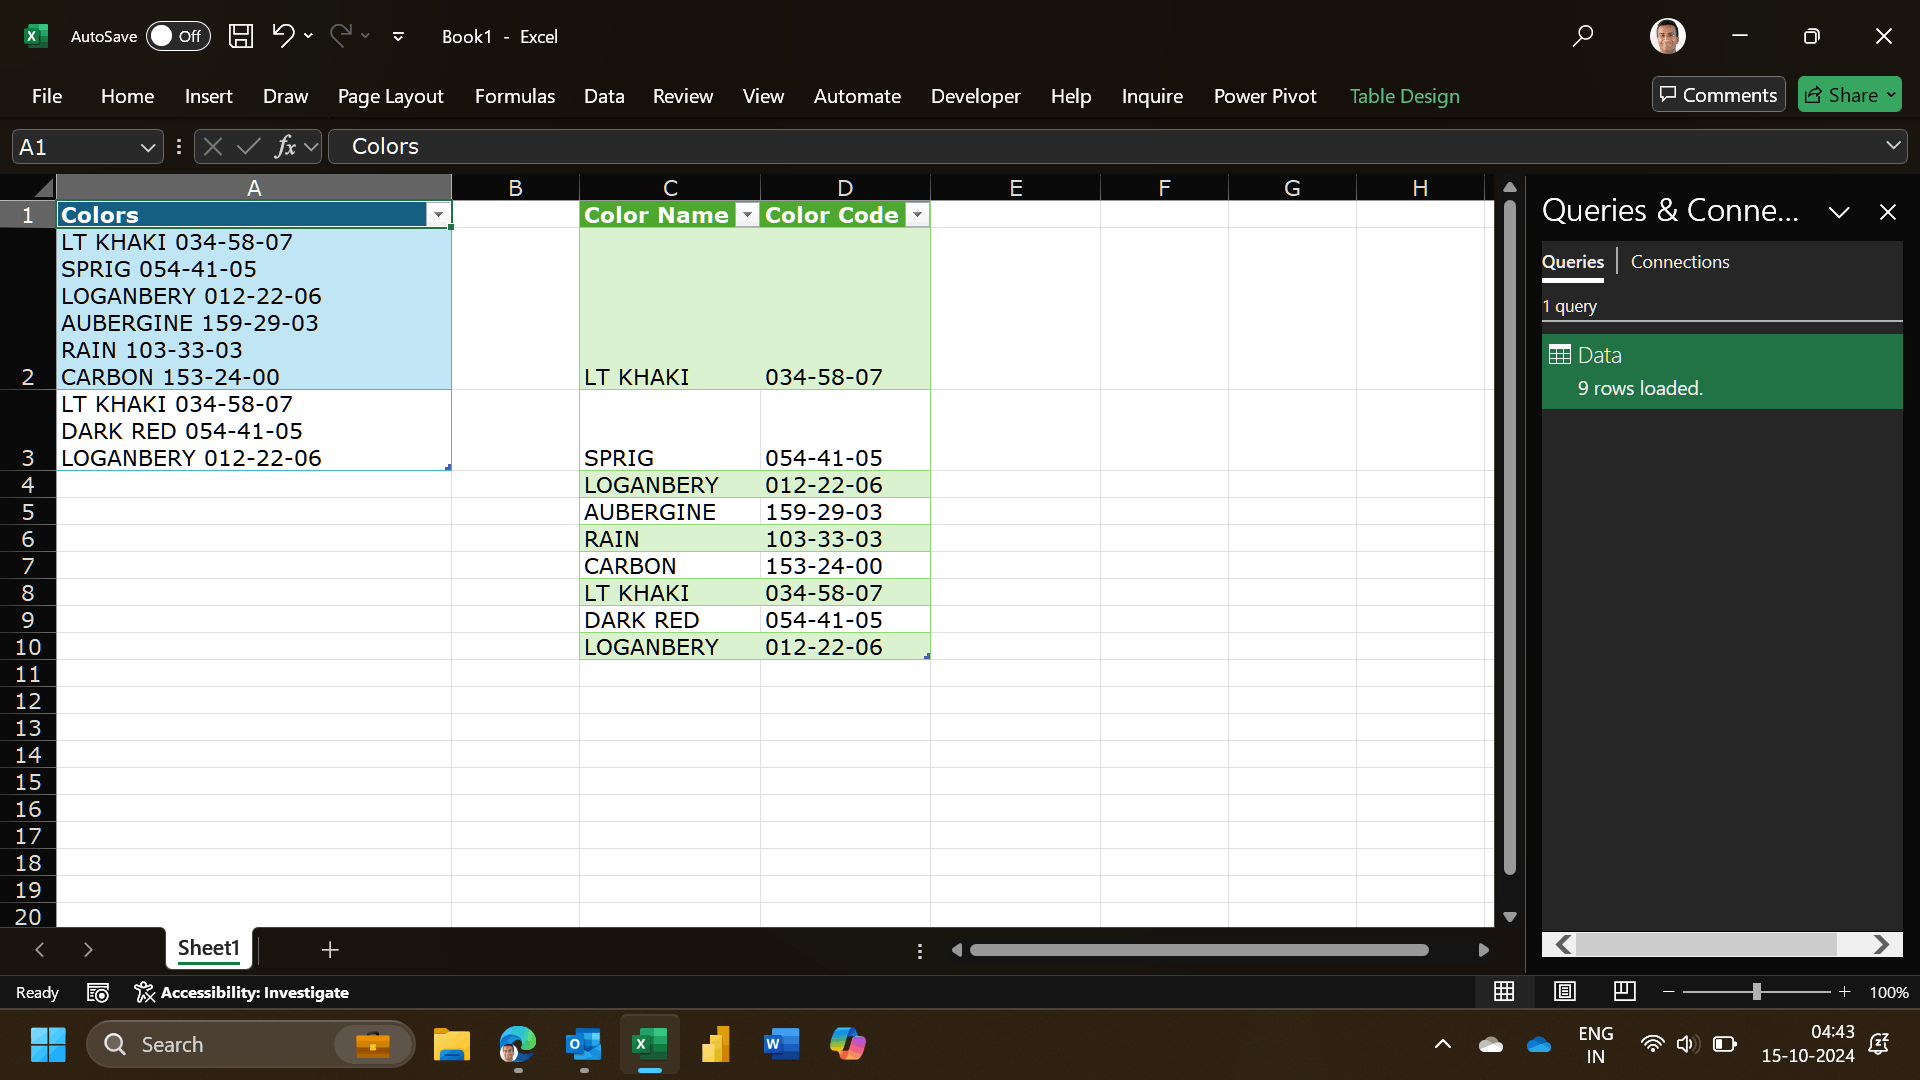
Task: Expand the formula bar
Action: [1893, 146]
